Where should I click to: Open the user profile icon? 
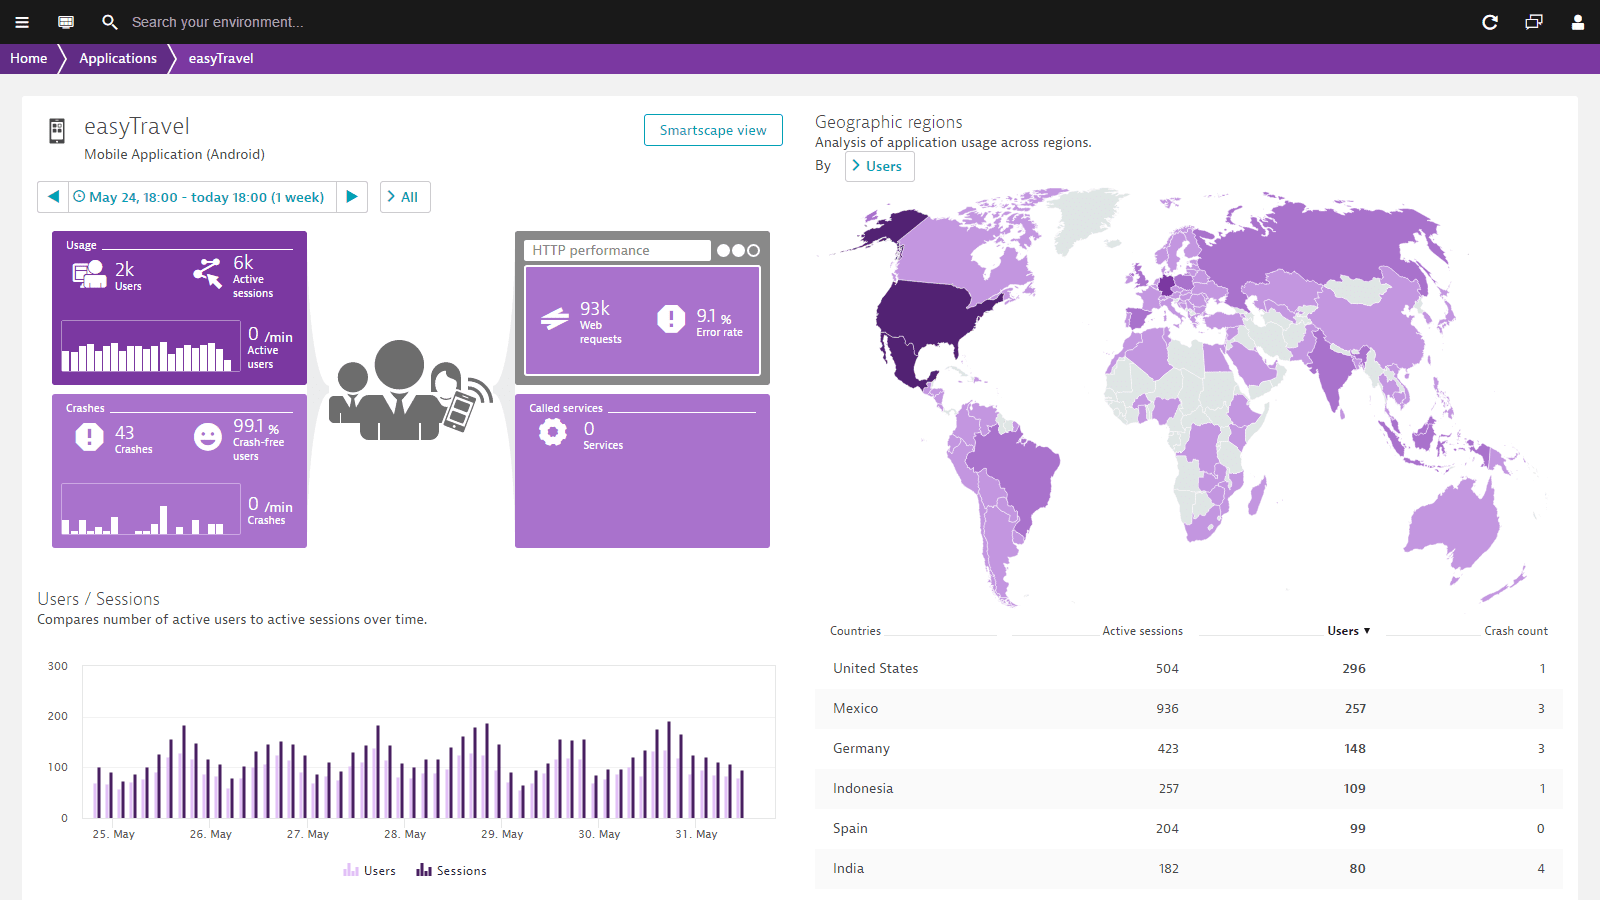(1578, 22)
